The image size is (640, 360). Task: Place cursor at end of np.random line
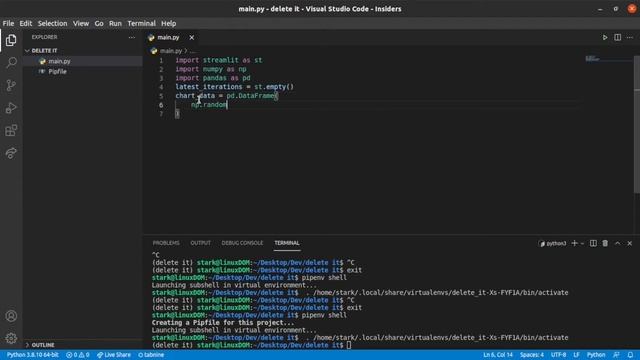point(227,105)
